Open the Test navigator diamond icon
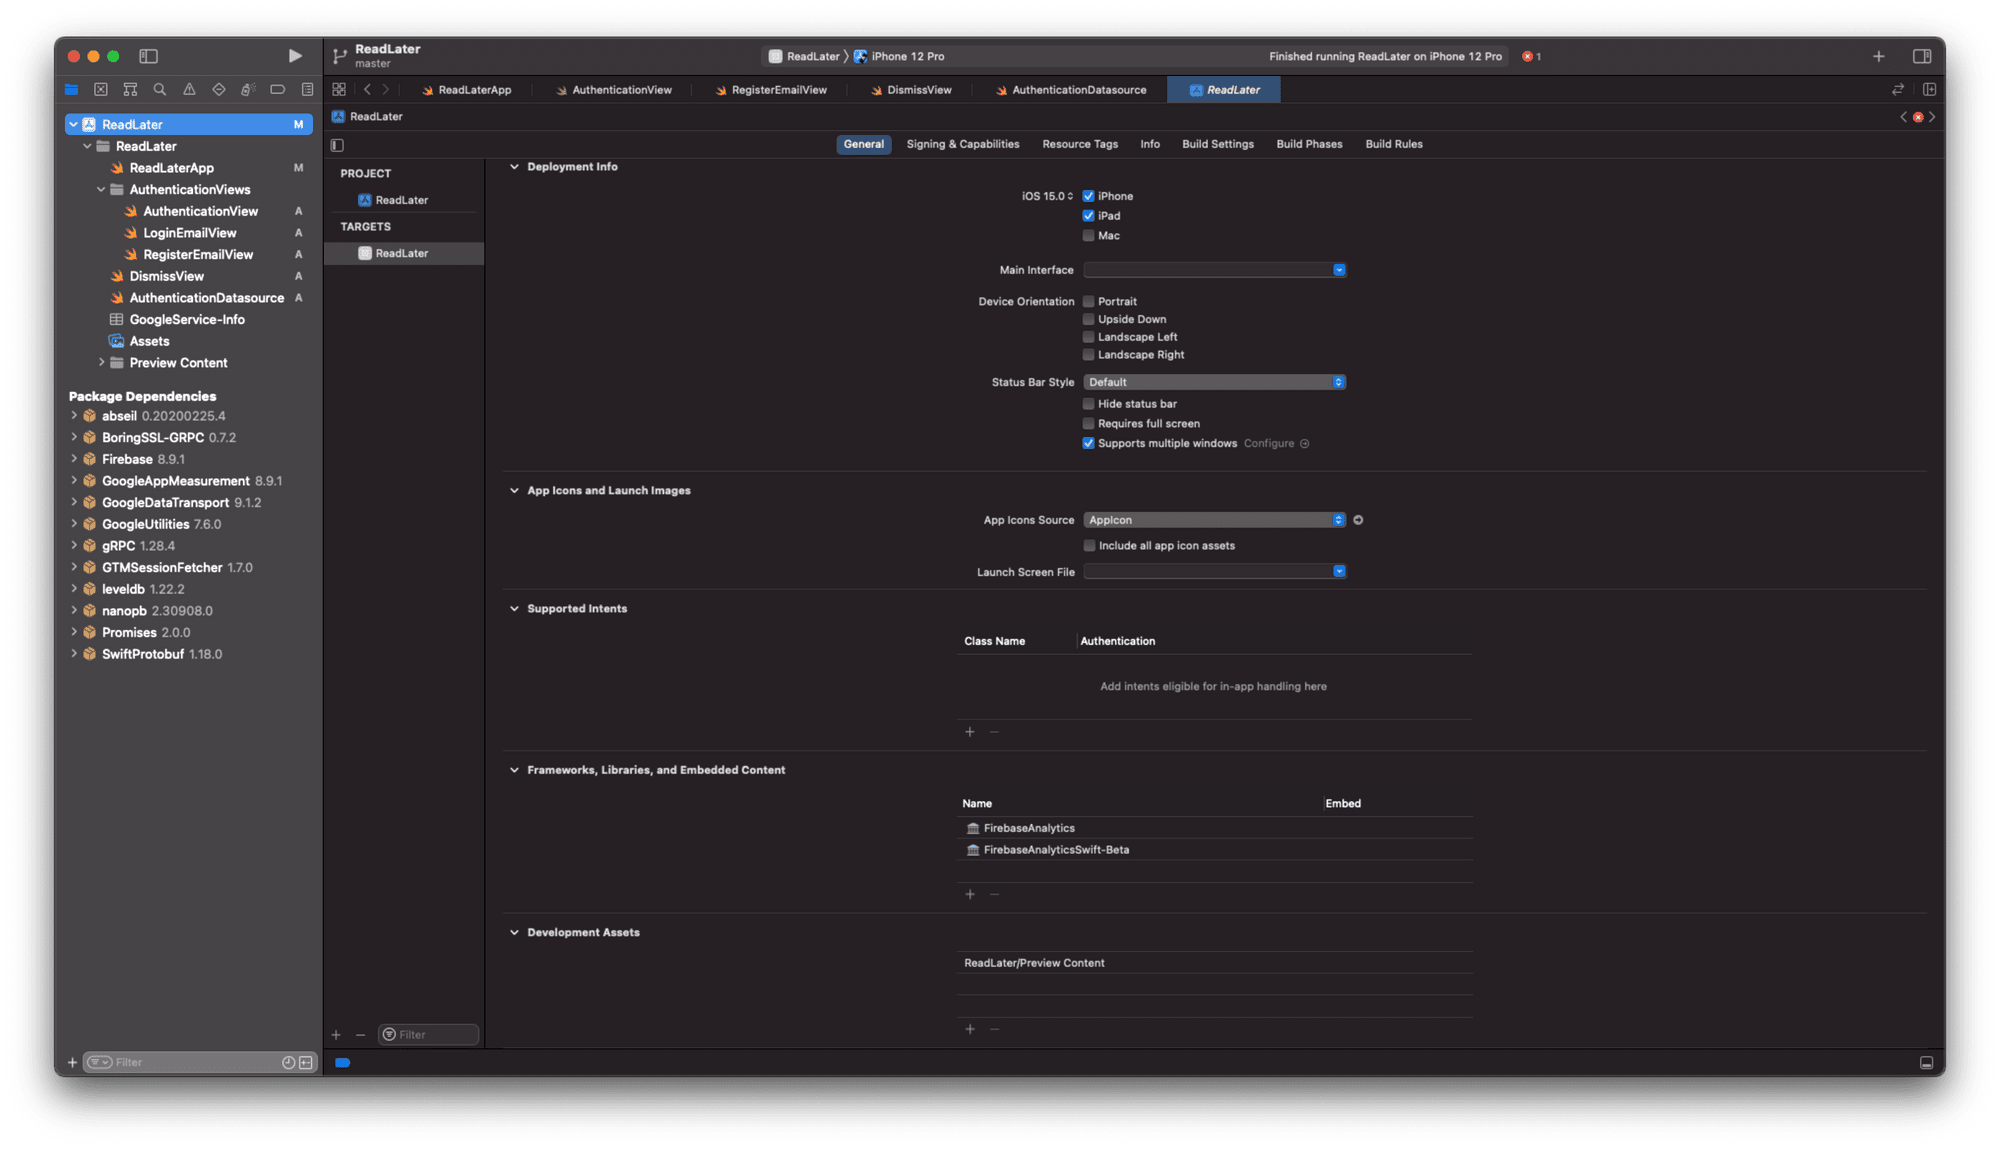 pos(219,90)
